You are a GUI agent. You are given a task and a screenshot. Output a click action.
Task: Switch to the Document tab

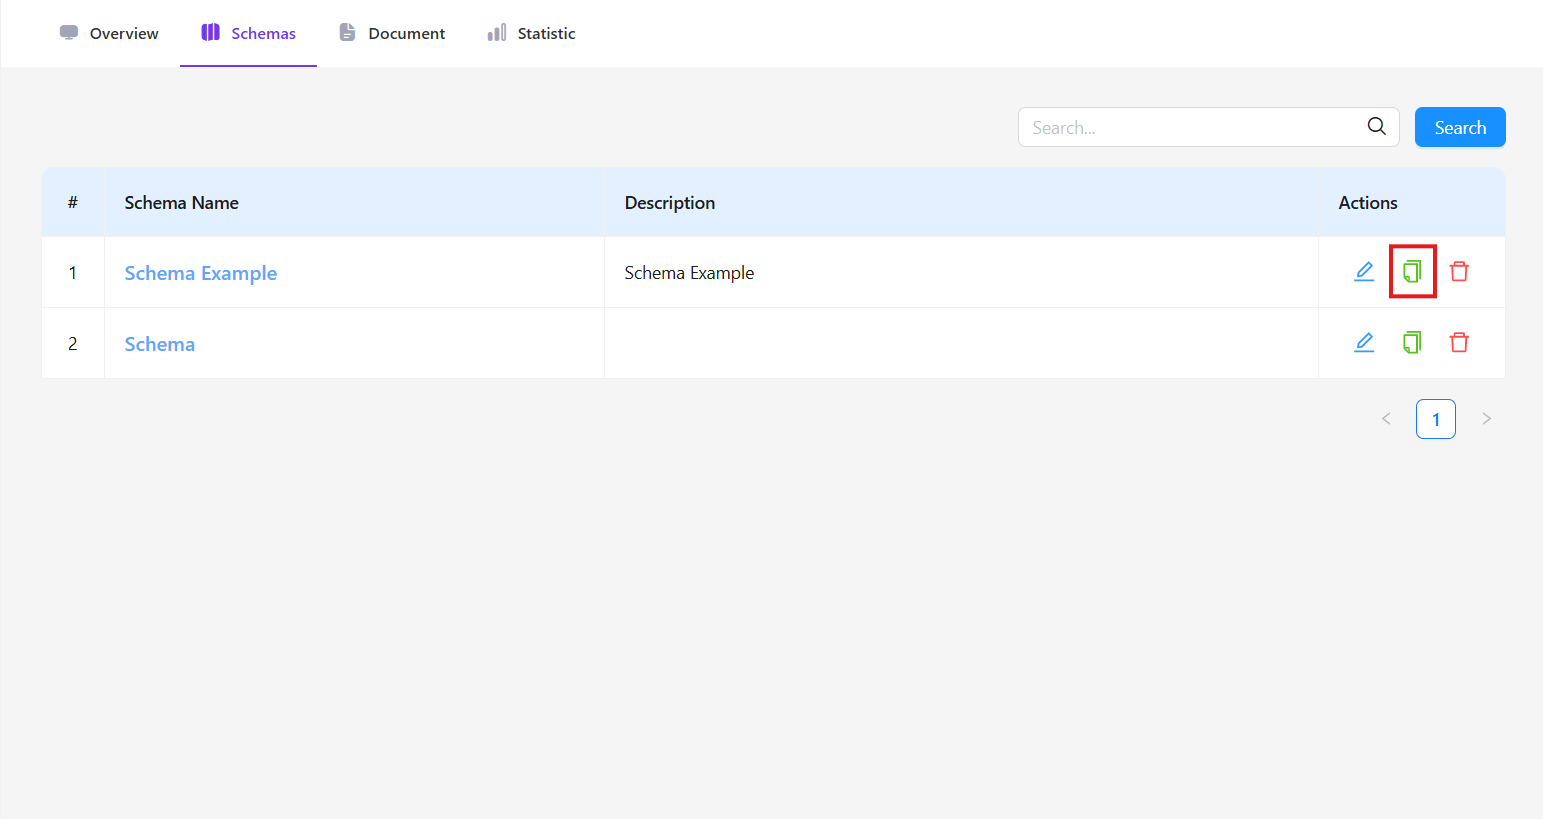pyautogui.click(x=392, y=33)
